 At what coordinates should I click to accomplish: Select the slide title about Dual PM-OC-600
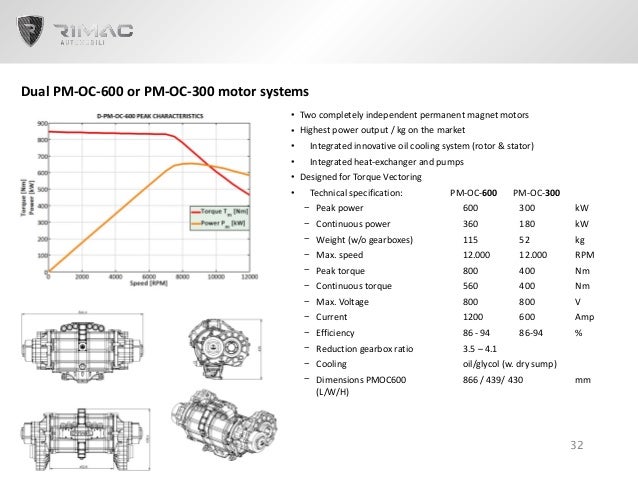click(165, 91)
